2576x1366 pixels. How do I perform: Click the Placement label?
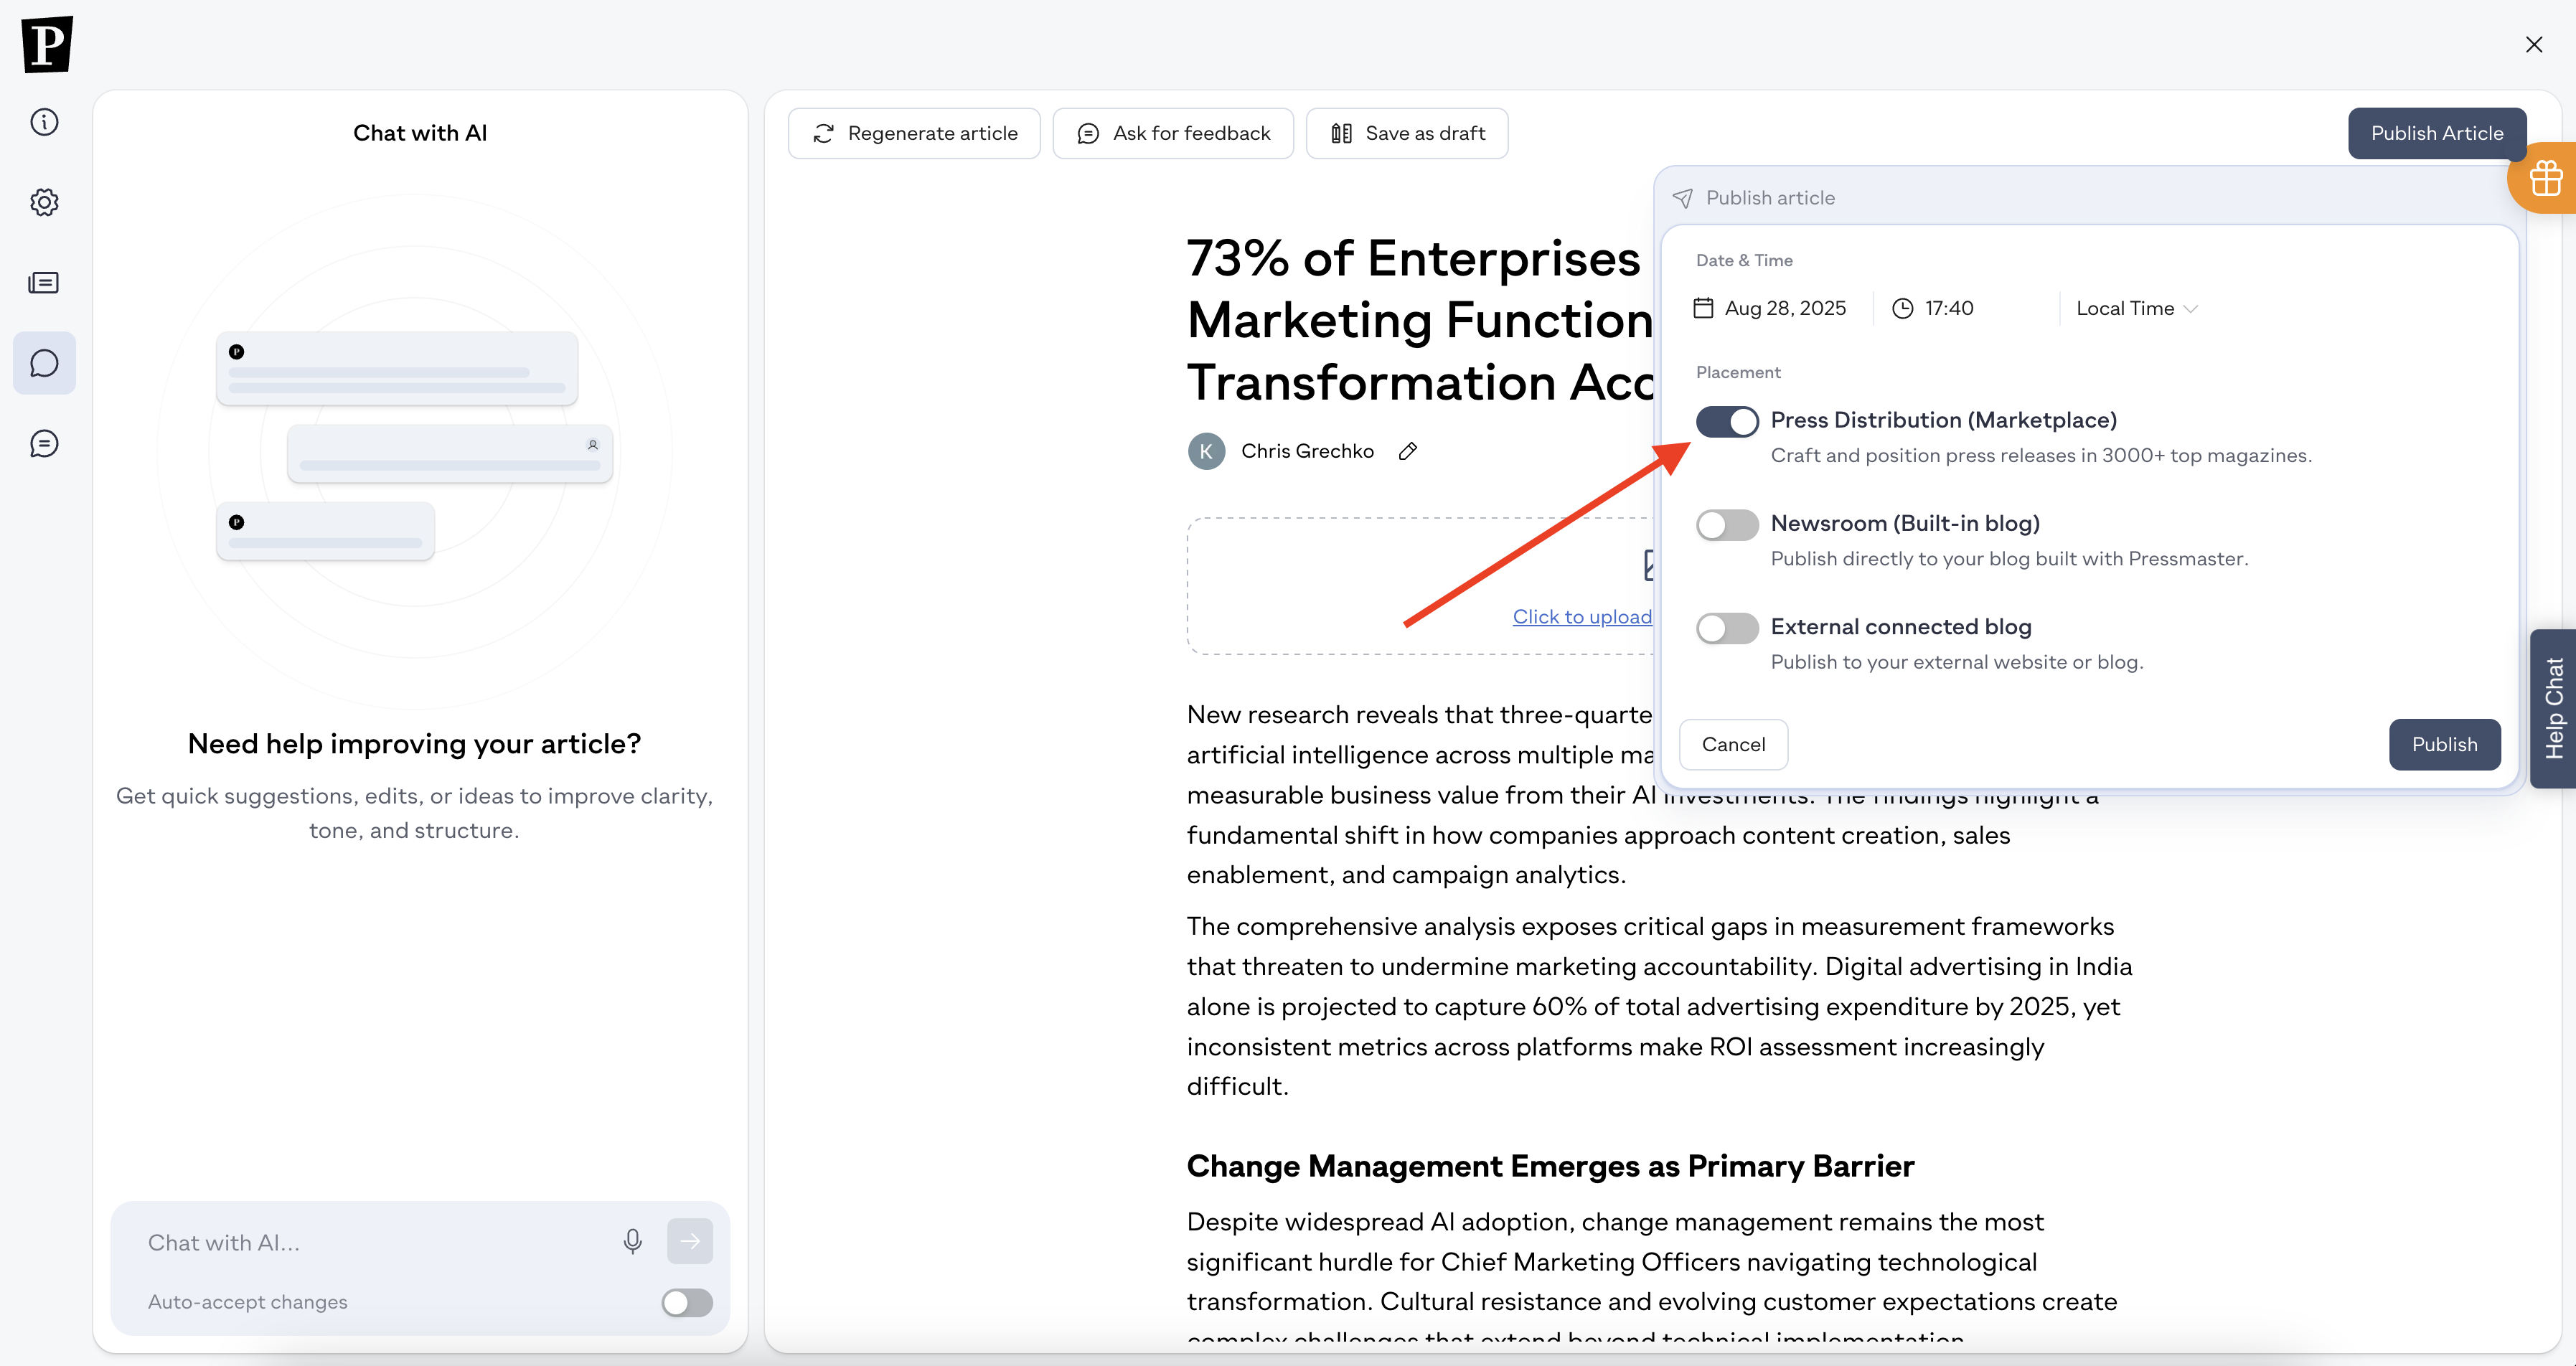1738,372
